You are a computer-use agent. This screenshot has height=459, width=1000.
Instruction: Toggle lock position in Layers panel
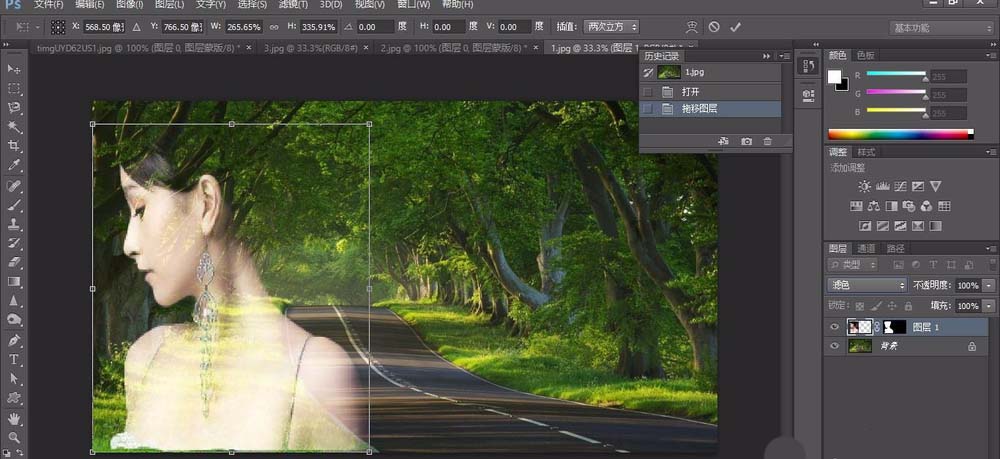click(892, 306)
